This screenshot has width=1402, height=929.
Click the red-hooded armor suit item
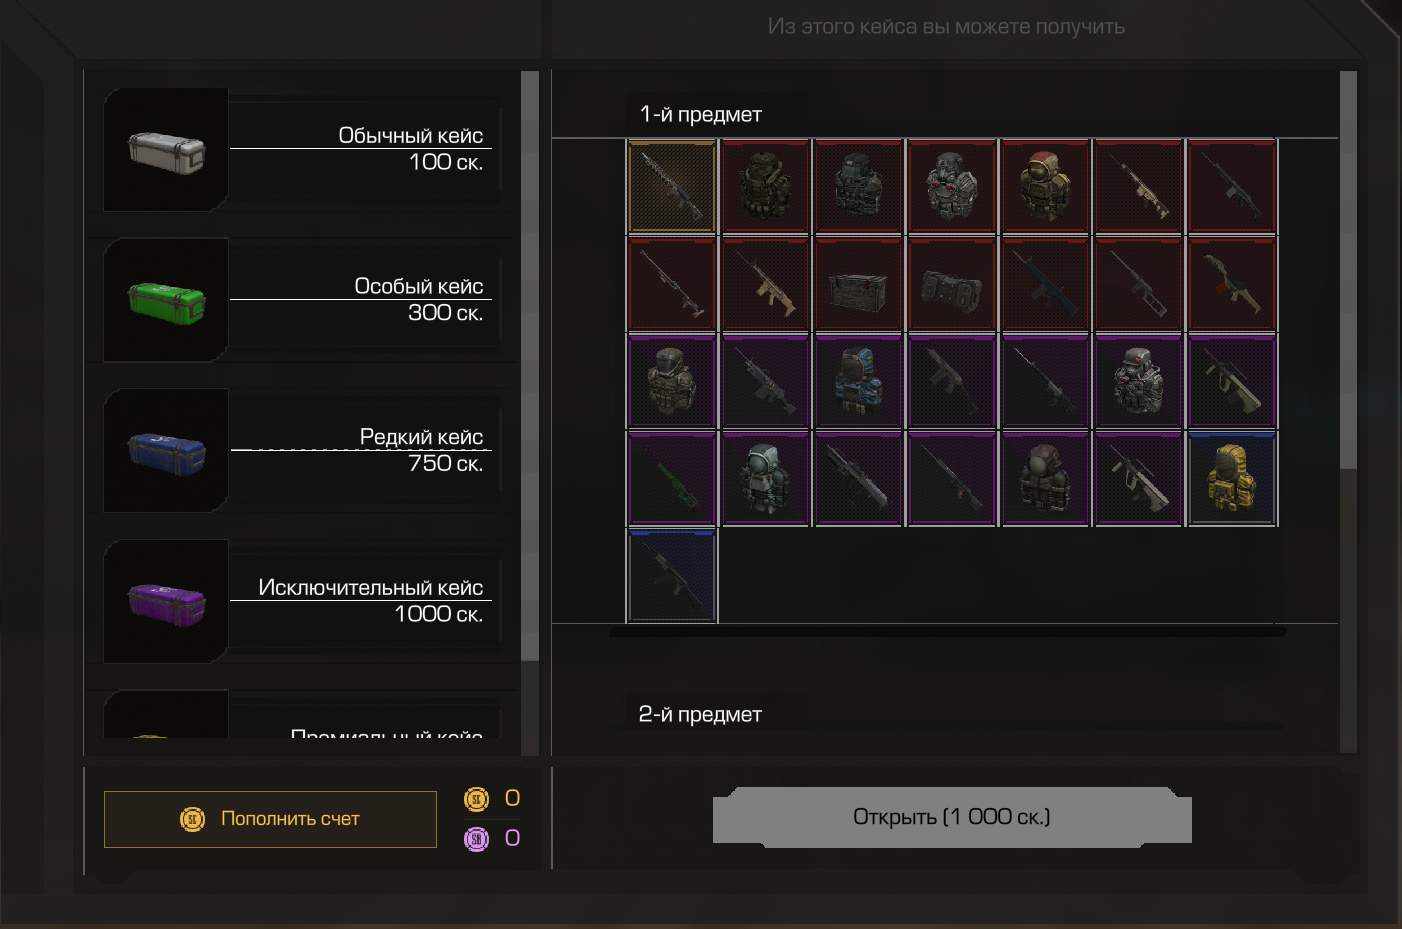[x=1045, y=187]
